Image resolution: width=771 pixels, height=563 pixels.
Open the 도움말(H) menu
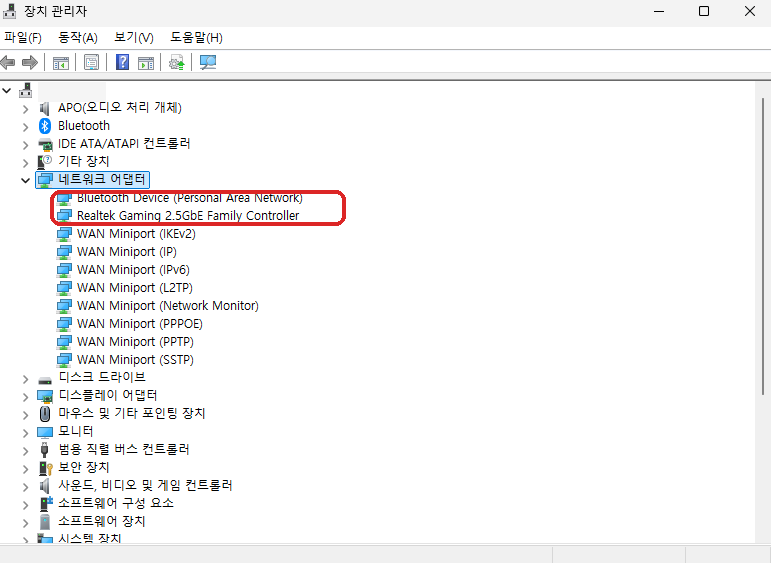coord(196,37)
